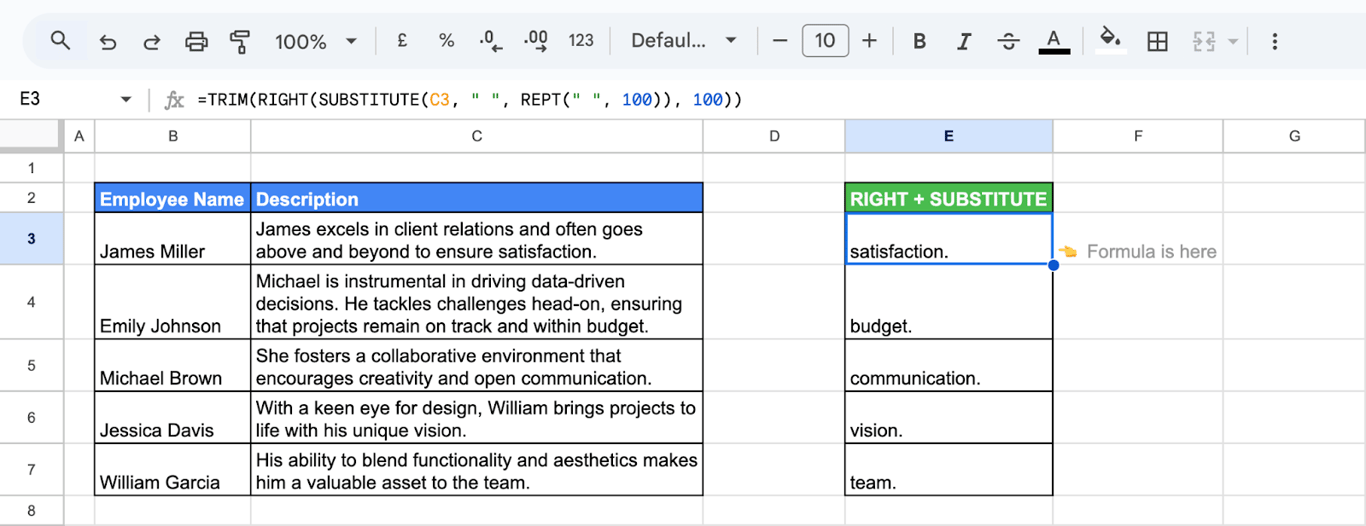Viewport: 1366px width, 526px height.
Task: Select the Michael Brown cell
Action: tap(173, 365)
